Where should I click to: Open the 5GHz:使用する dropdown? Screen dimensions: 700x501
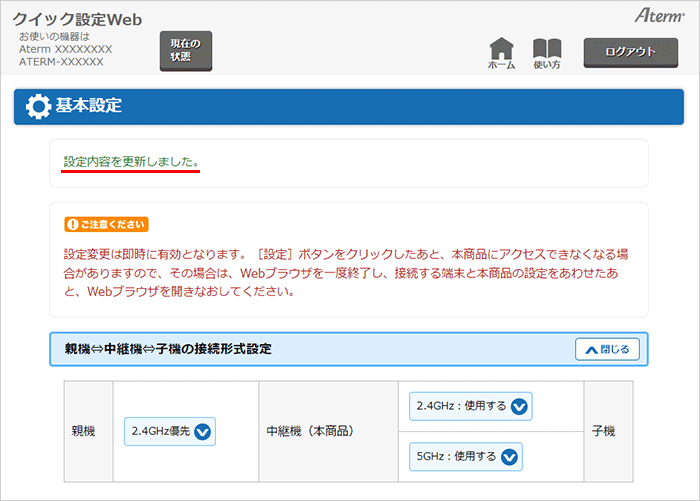pos(466,457)
